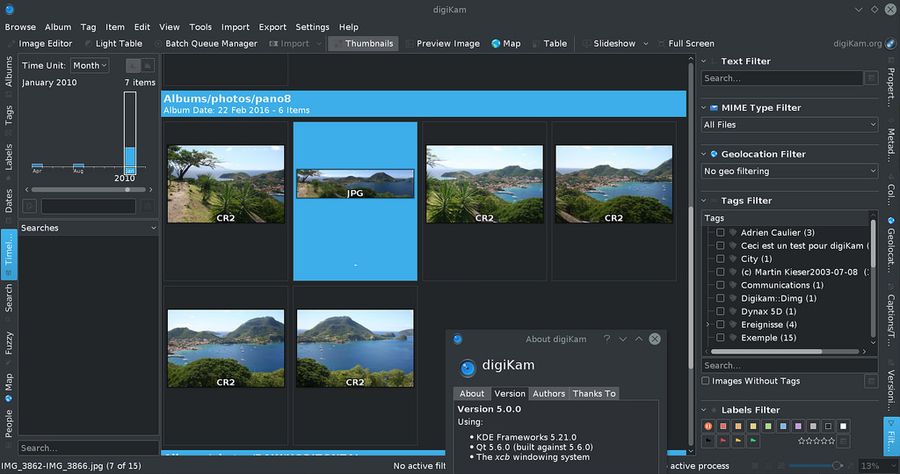This screenshot has height=474, width=900.
Task: Check the City tag checkbox
Action: pos(720,259)
